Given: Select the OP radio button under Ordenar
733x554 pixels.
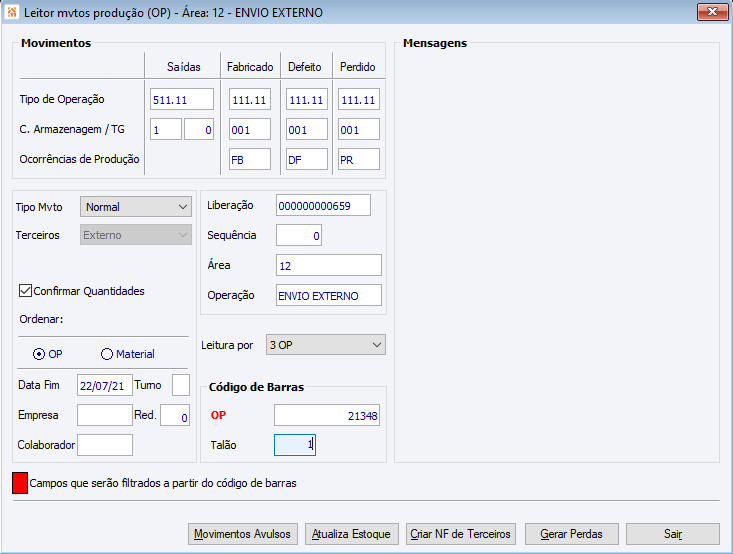Looking at the screenshot, I should tap(39, 354).
